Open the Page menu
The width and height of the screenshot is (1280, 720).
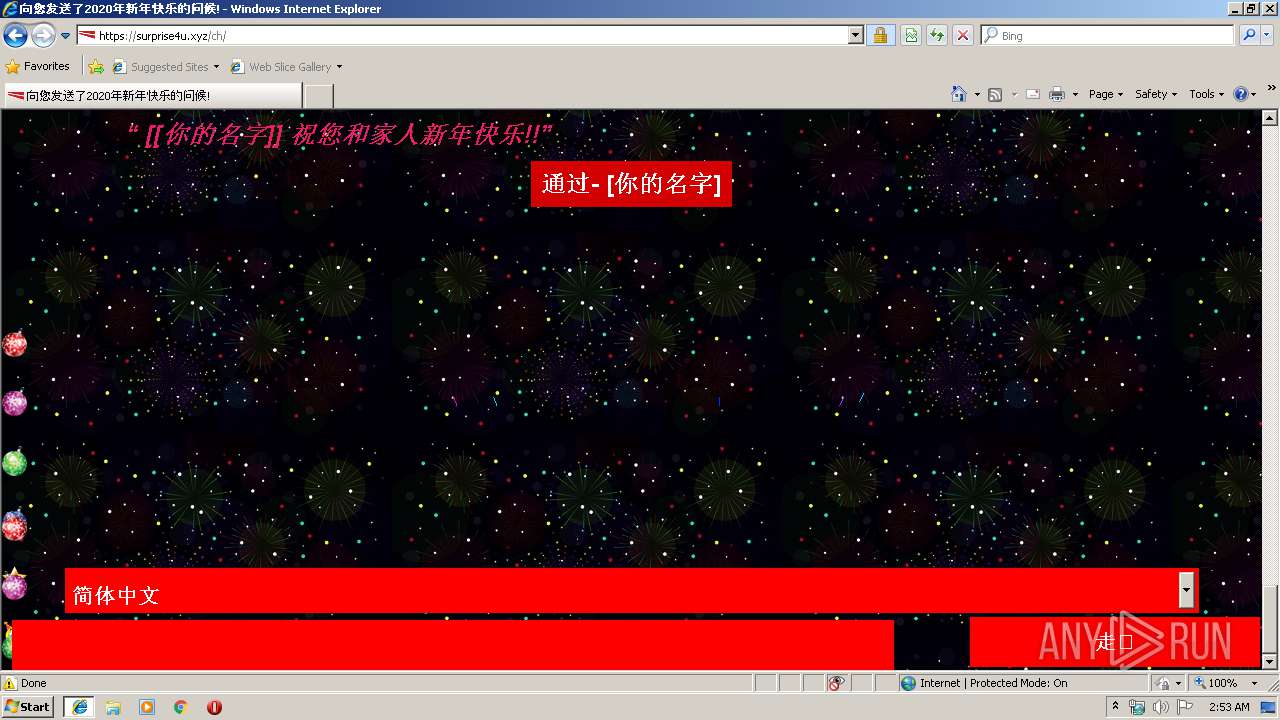(1106, 94)
